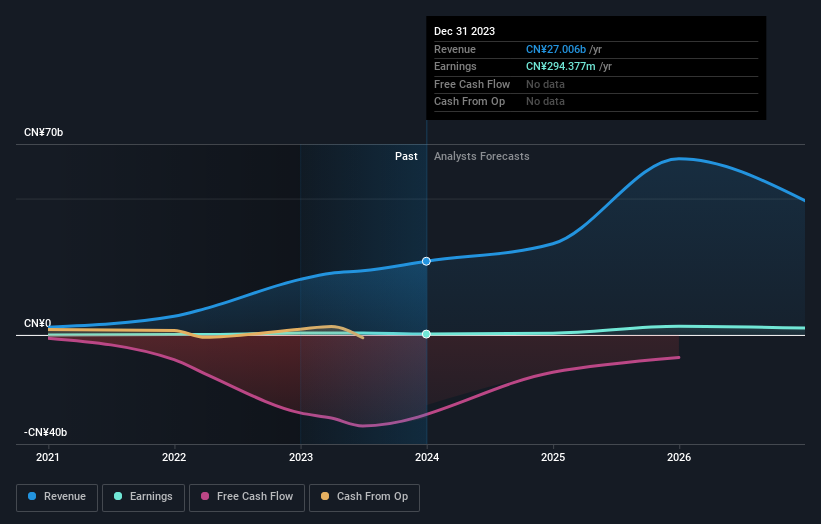Click the 2021 x-axis label

point(48,458)
